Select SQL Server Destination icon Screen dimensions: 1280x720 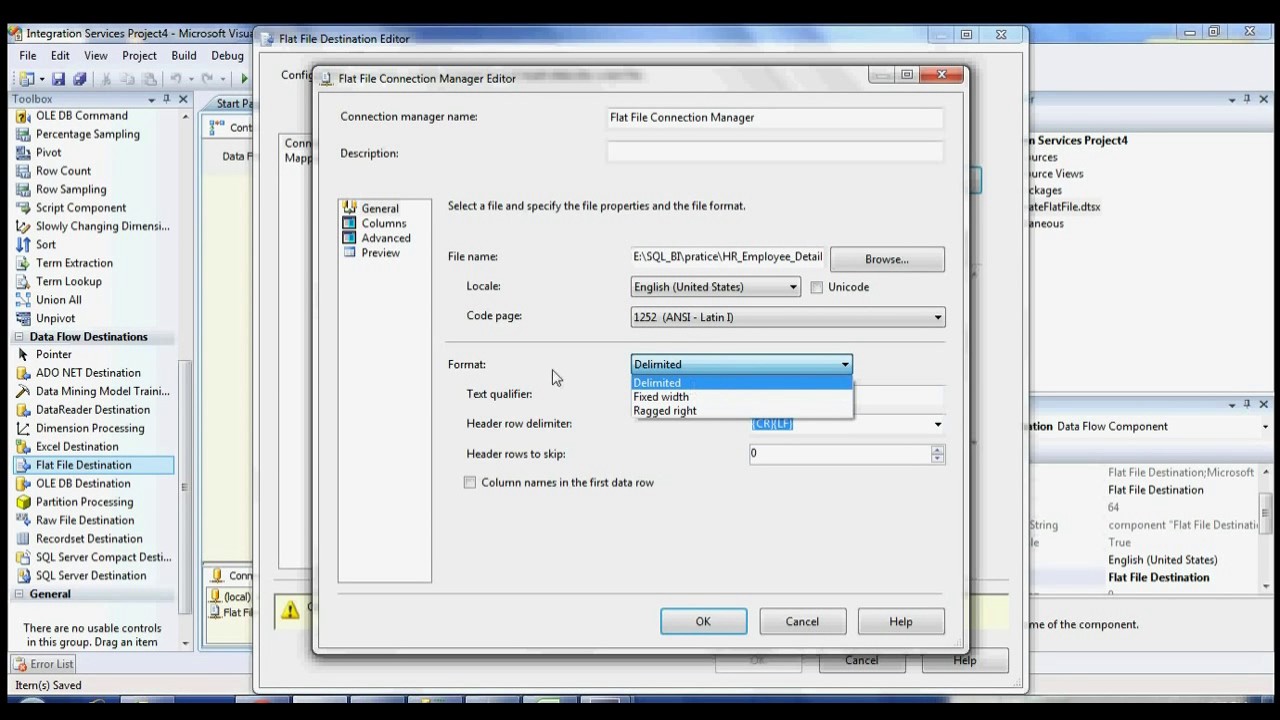point(24,576)
